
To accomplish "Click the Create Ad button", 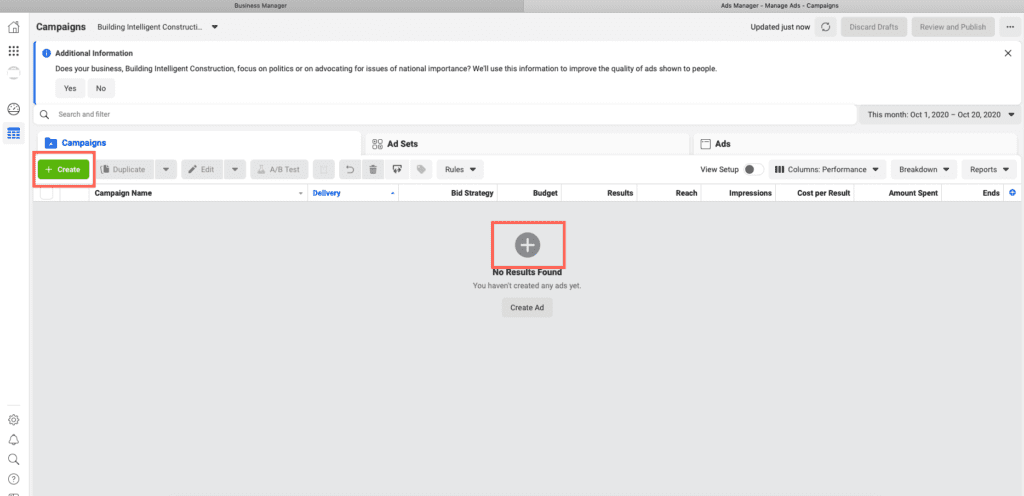I will [527, 307].
